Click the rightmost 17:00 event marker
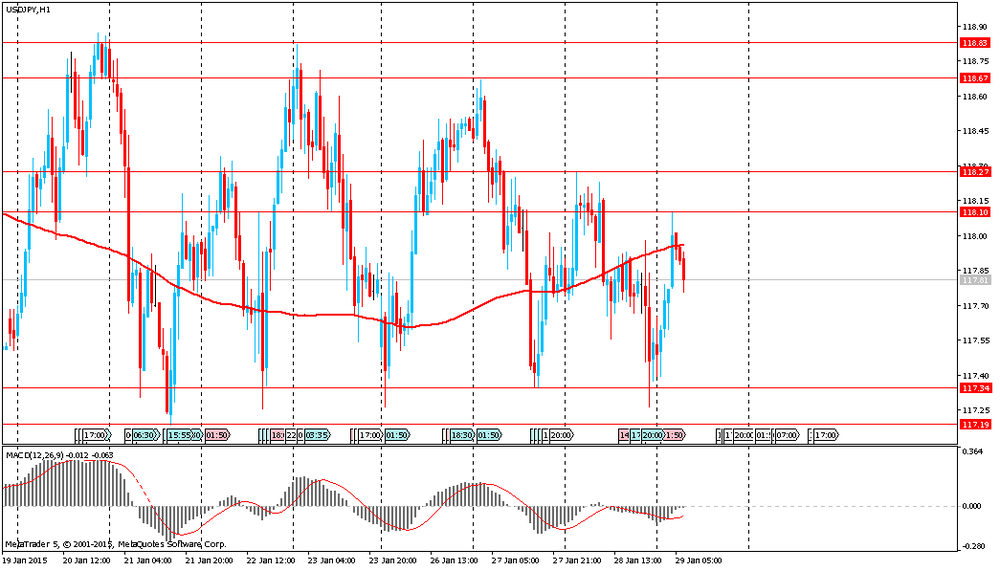This screenshot has height=571, width=1000. [x=825, y=435]
